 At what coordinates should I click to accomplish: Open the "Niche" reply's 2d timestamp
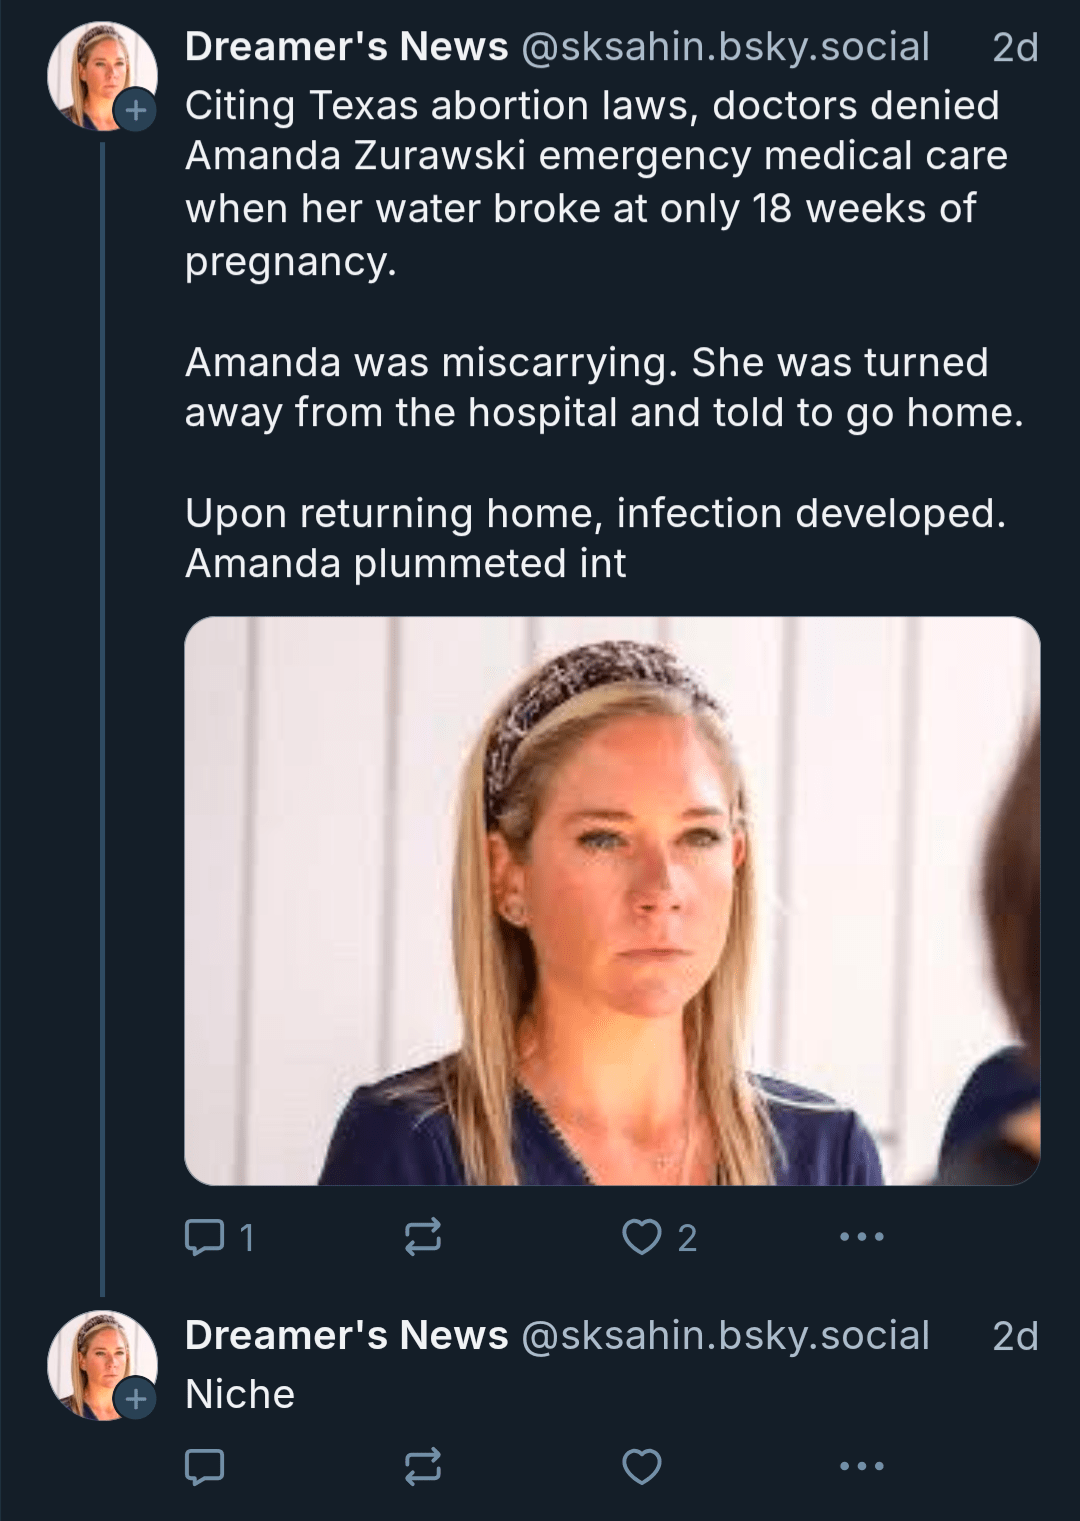[x=1015, y=1336]
